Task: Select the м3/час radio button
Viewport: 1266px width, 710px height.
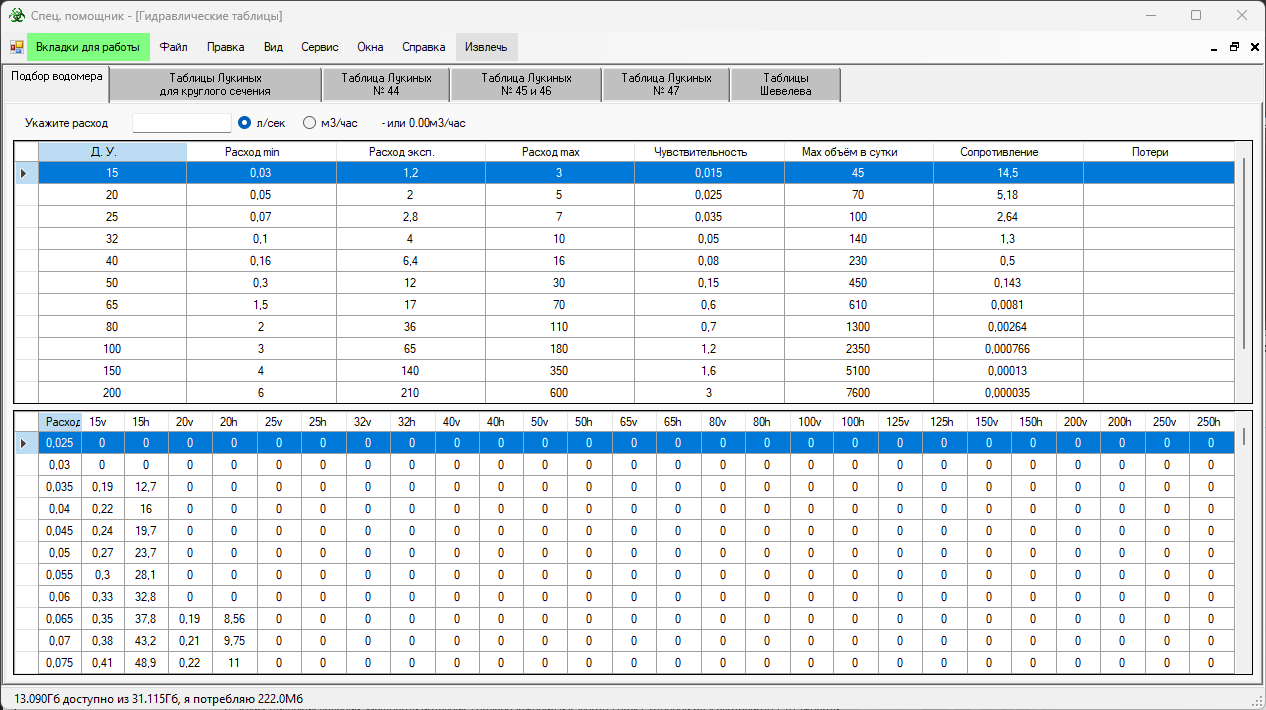Action: (309, 123)
